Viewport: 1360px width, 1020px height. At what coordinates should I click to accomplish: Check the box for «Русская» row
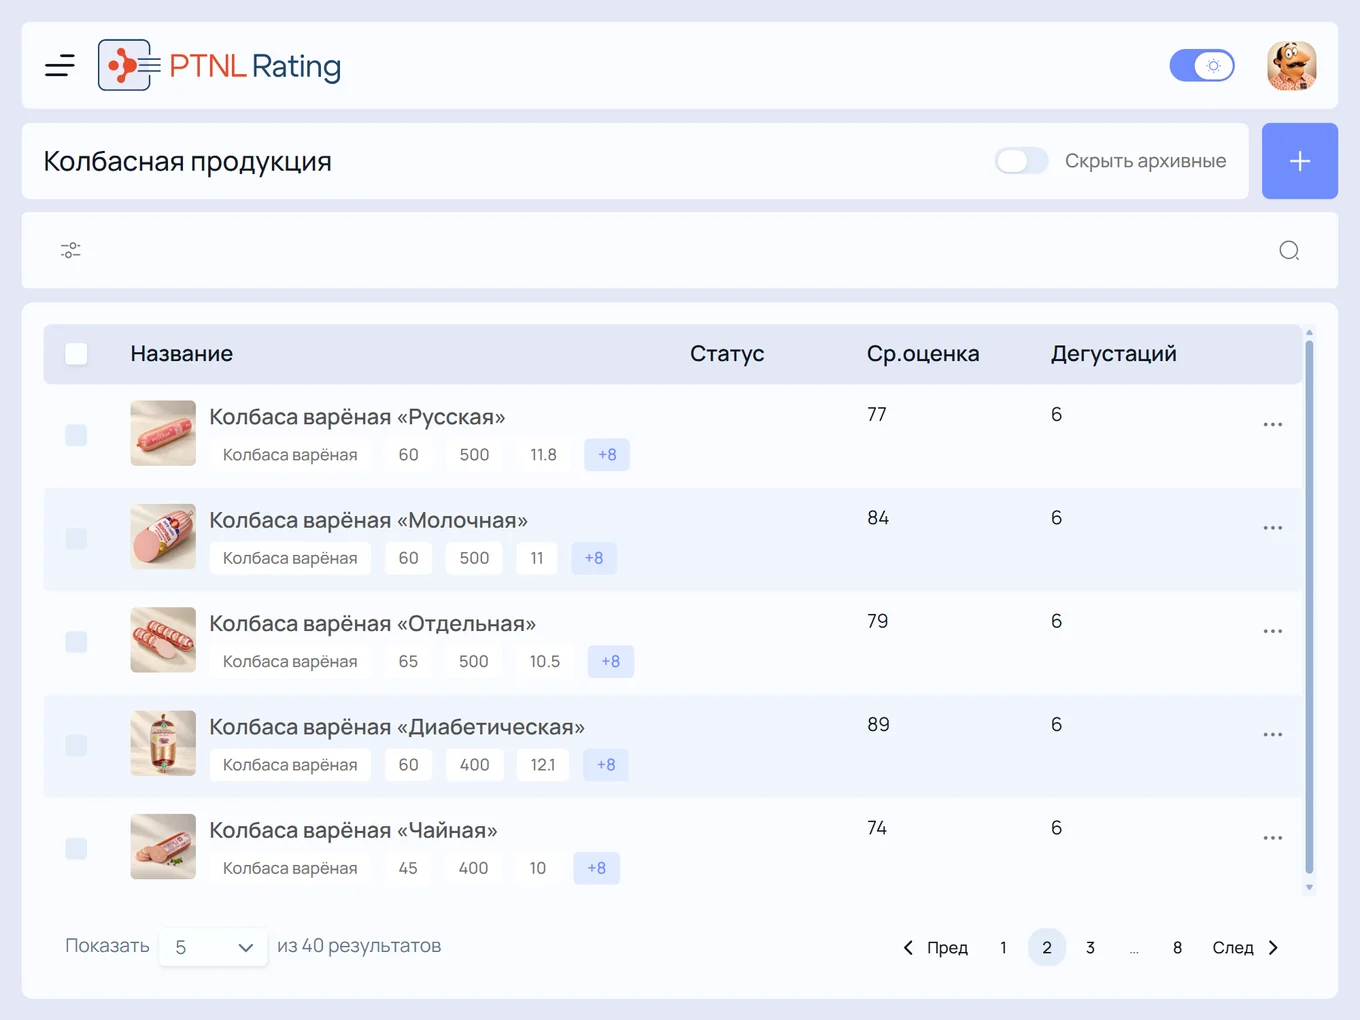click(x=76, y=435)
